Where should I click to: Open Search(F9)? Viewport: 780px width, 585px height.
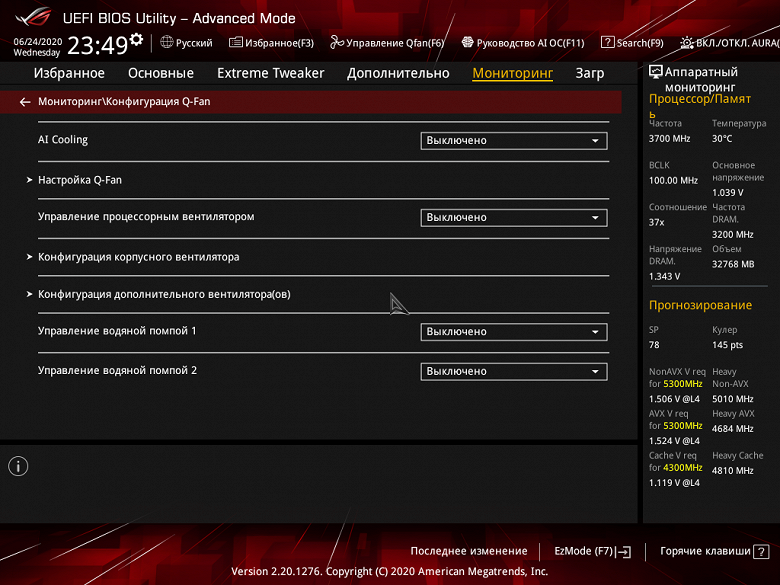640,43
